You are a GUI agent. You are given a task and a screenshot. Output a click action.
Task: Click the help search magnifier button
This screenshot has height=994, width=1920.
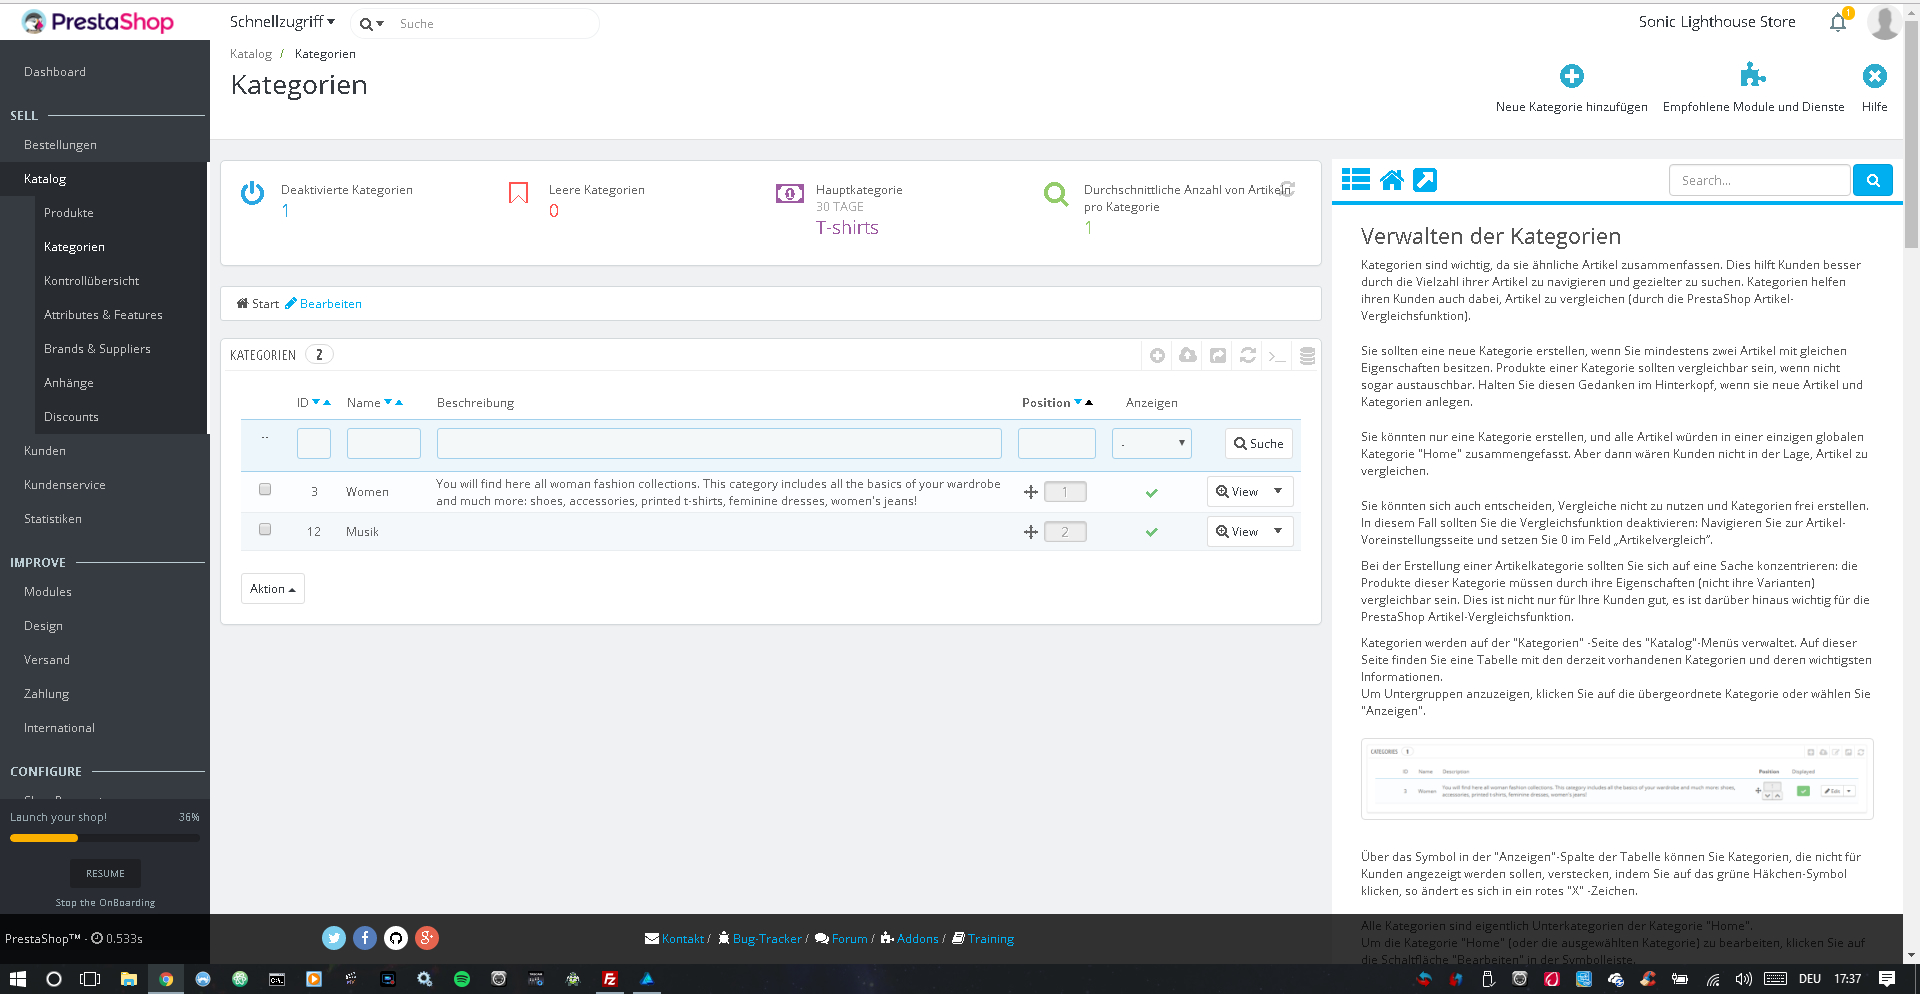pyautogui.click(x=1872, y=180)
